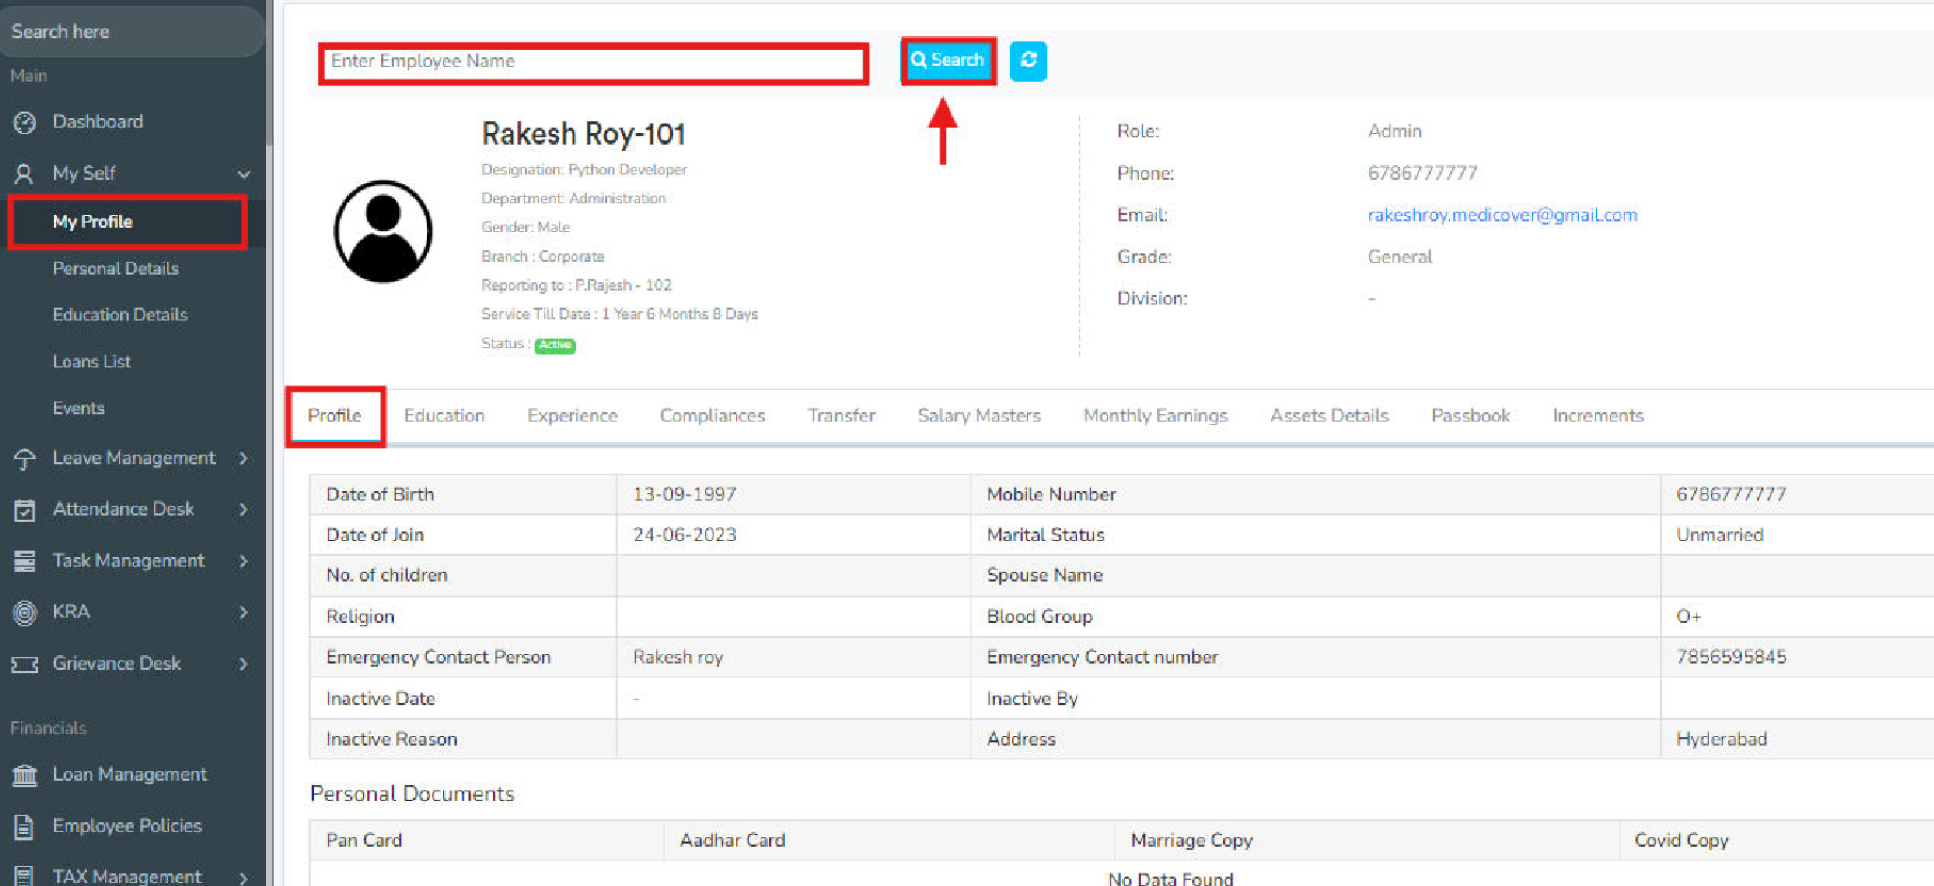The height and width of the screenshot is (886, 1934).
Task: Click the green Active status badge
Action: coord(555,345)
